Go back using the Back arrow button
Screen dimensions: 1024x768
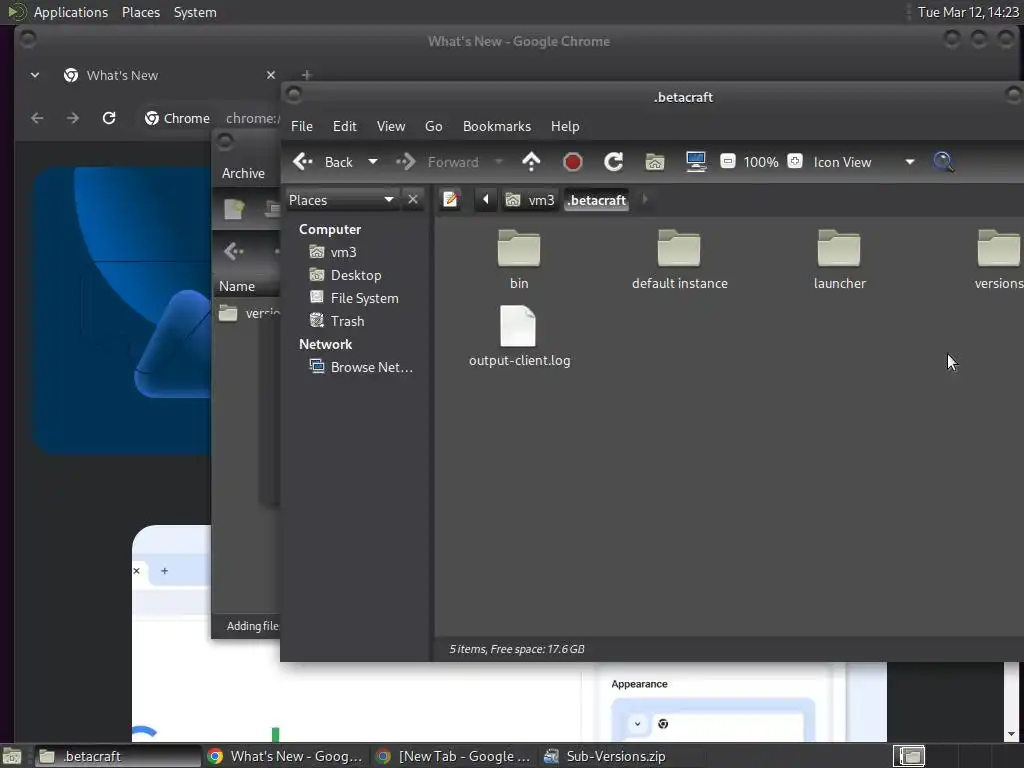pos(323,162)
